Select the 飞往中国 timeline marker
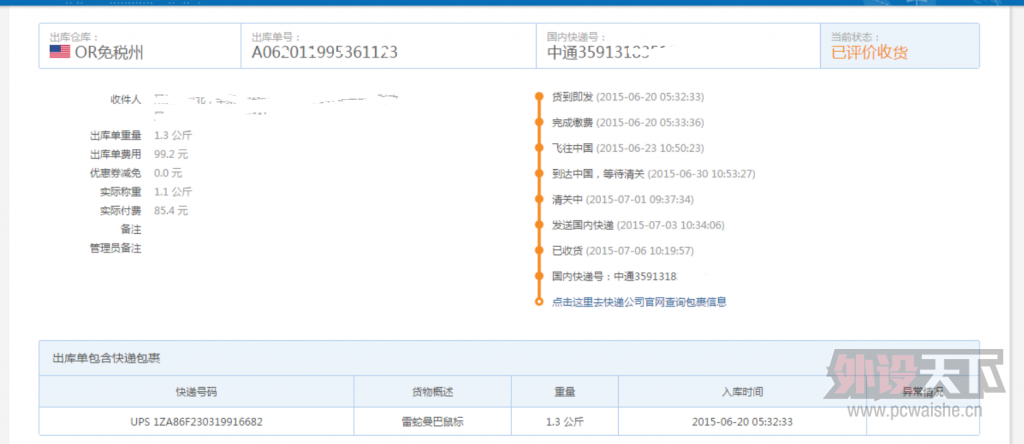The width and height of the screenshot is (1024, 444). [x=539, y=148]
